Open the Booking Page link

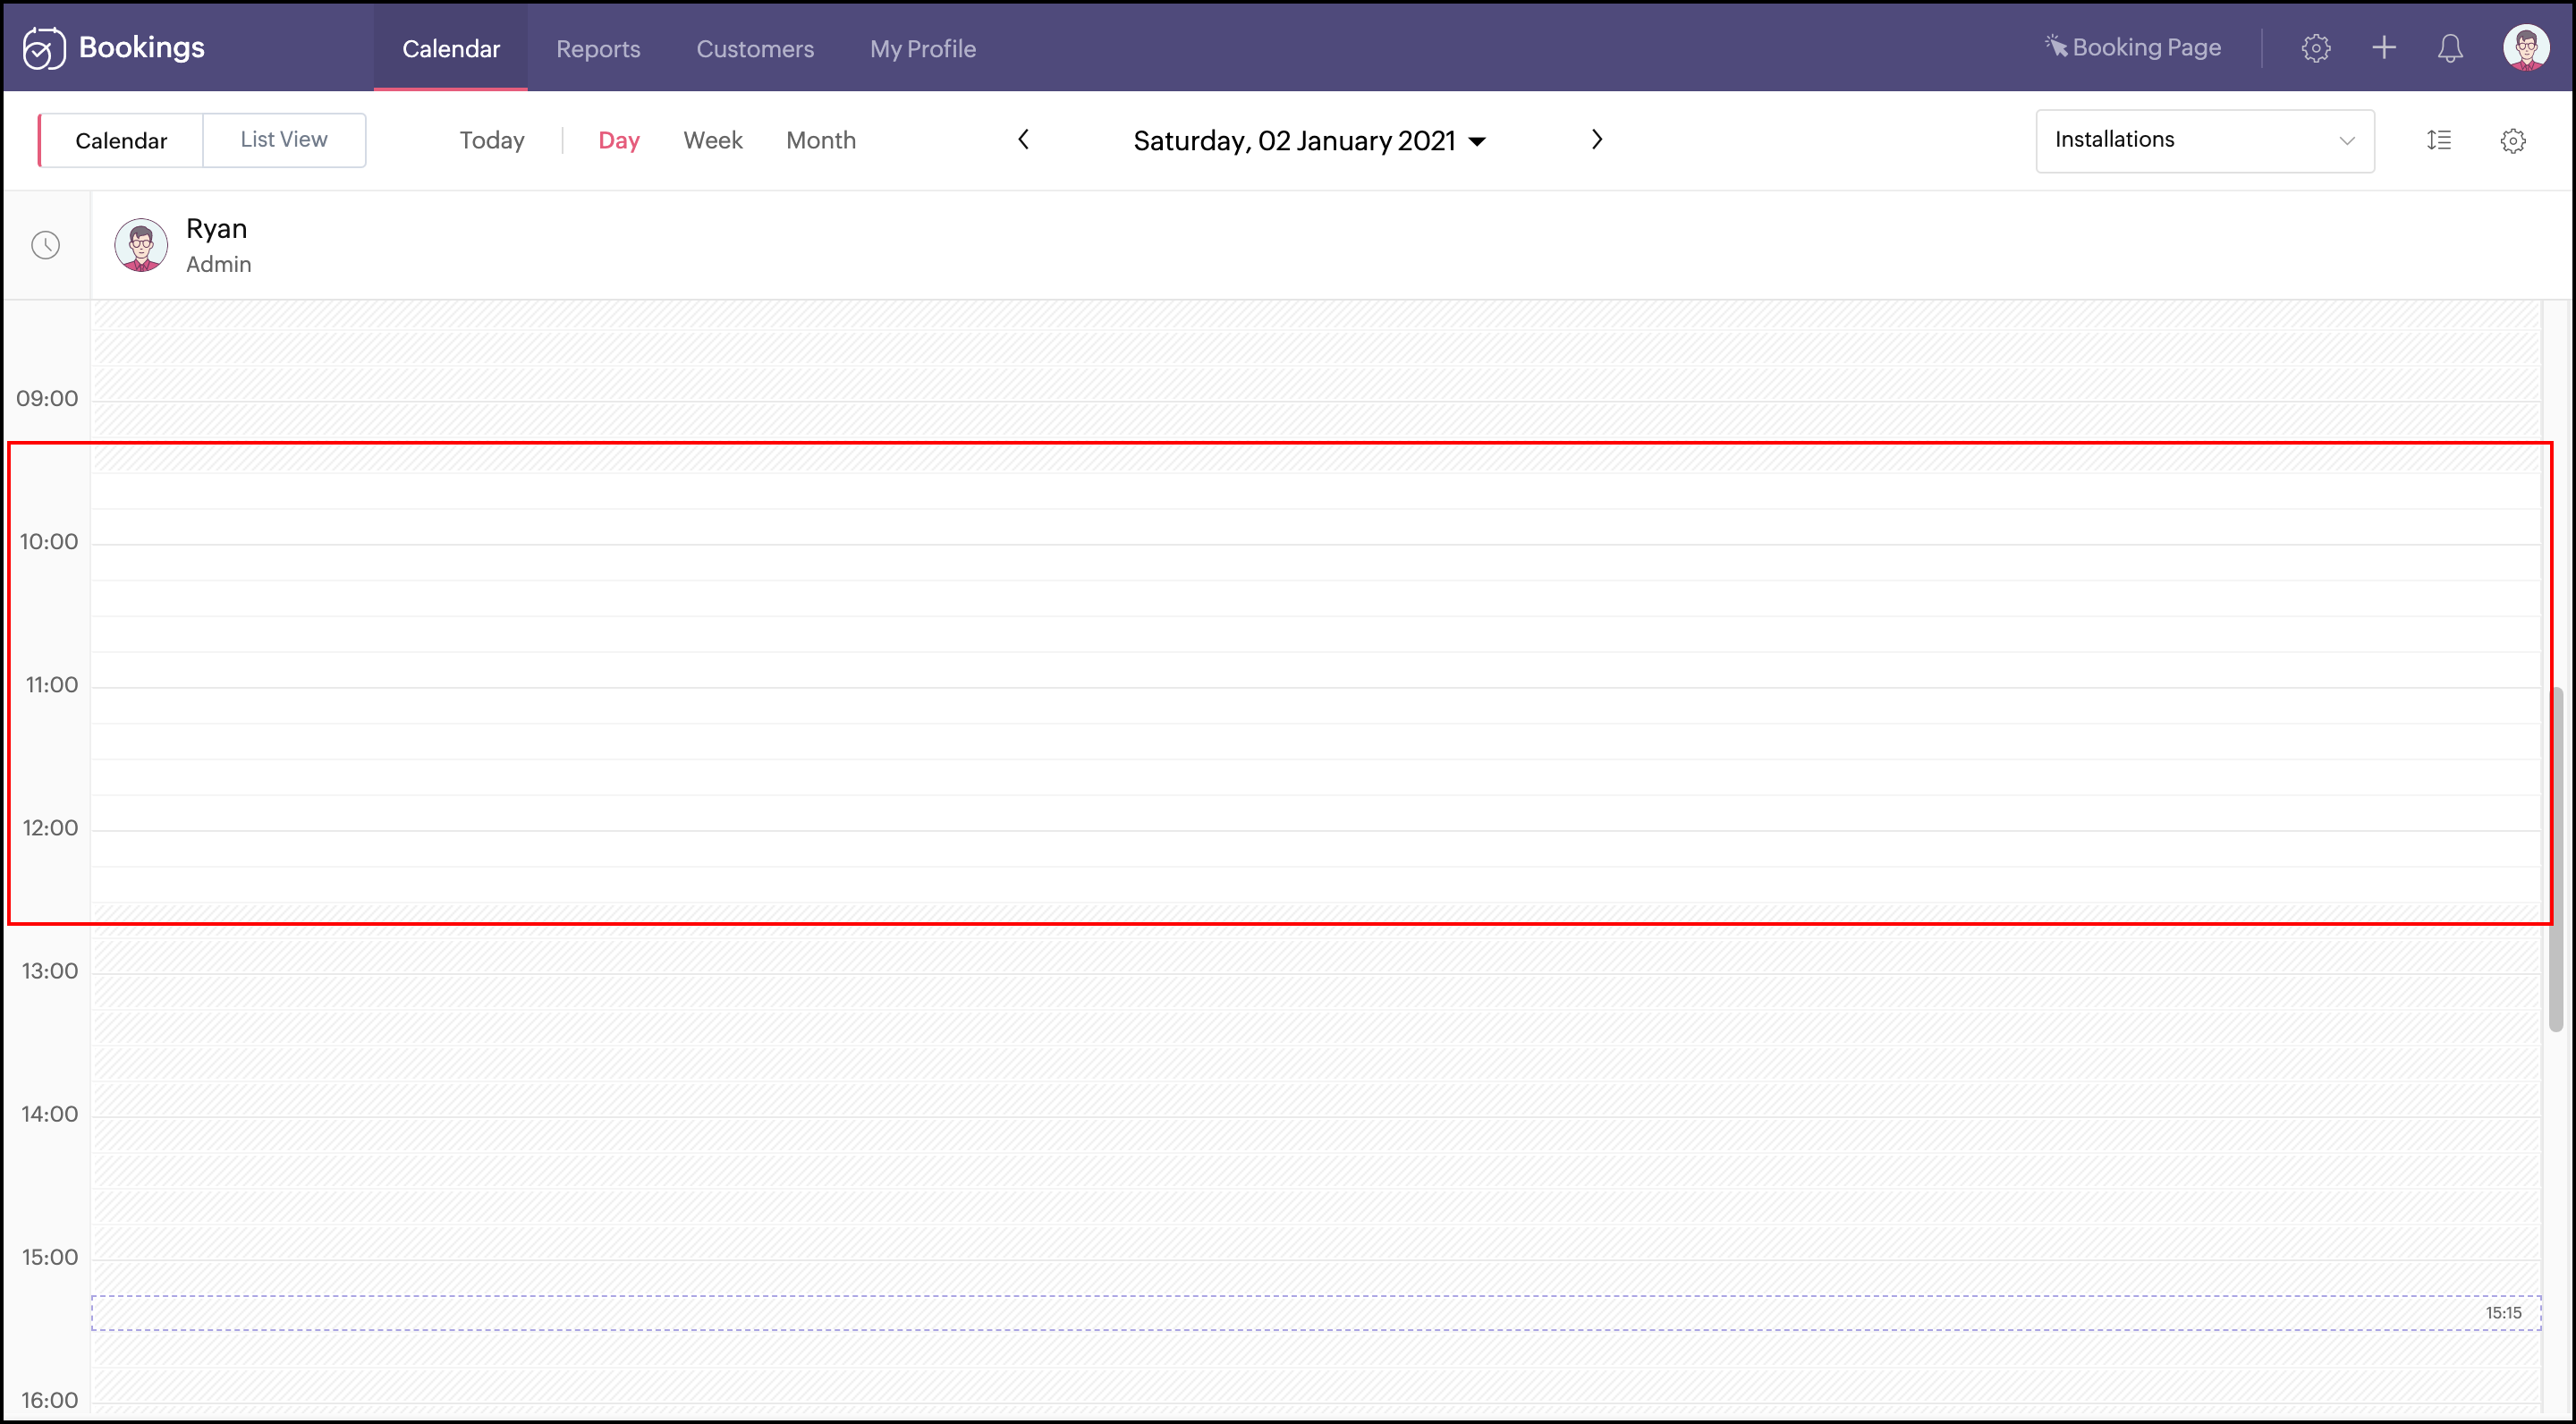point(2133,48)
